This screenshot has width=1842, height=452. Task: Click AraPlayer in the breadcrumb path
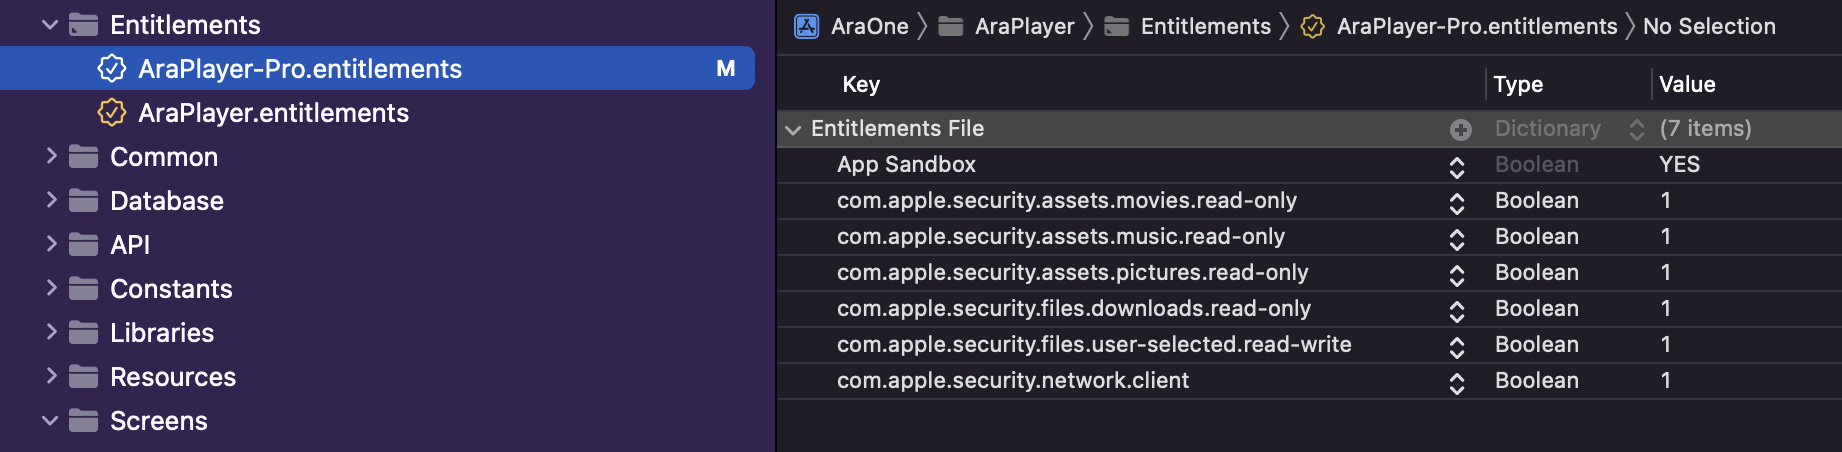[x=1024, y=27]
